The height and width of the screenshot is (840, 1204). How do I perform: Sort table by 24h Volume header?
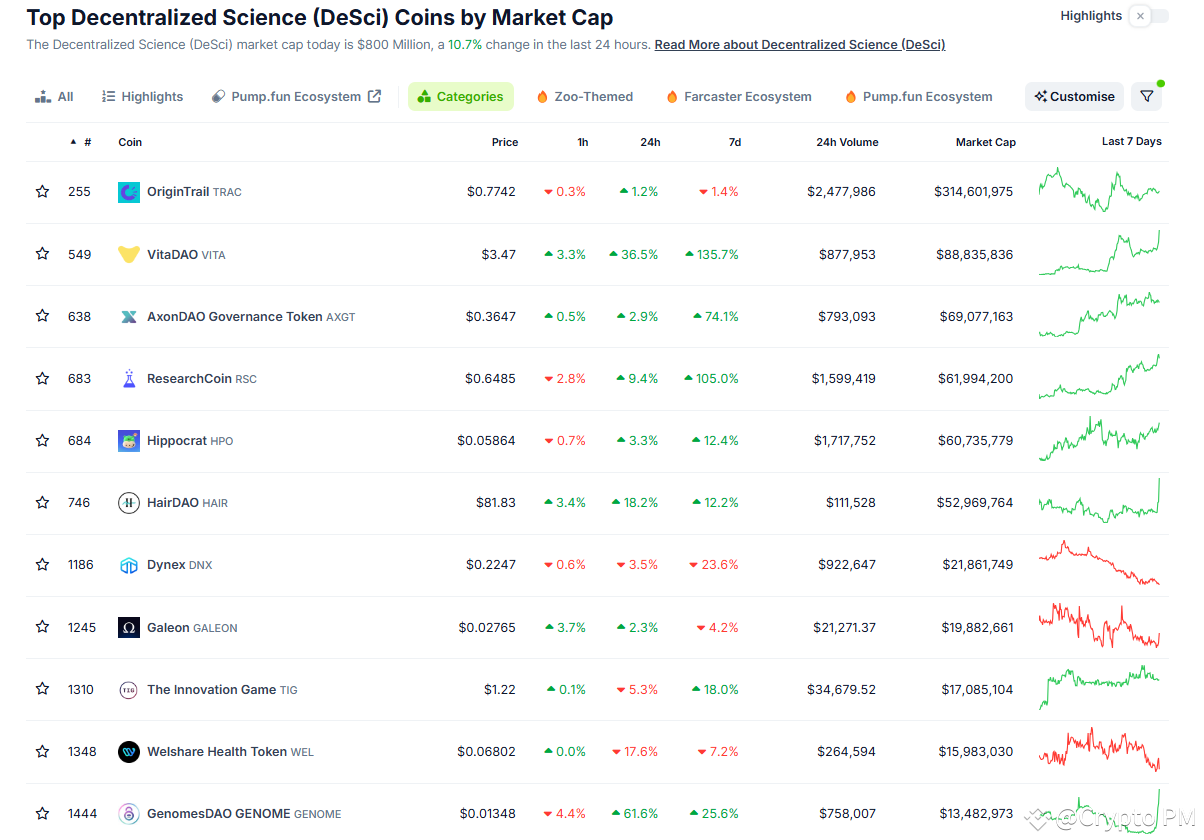point(846,142)
